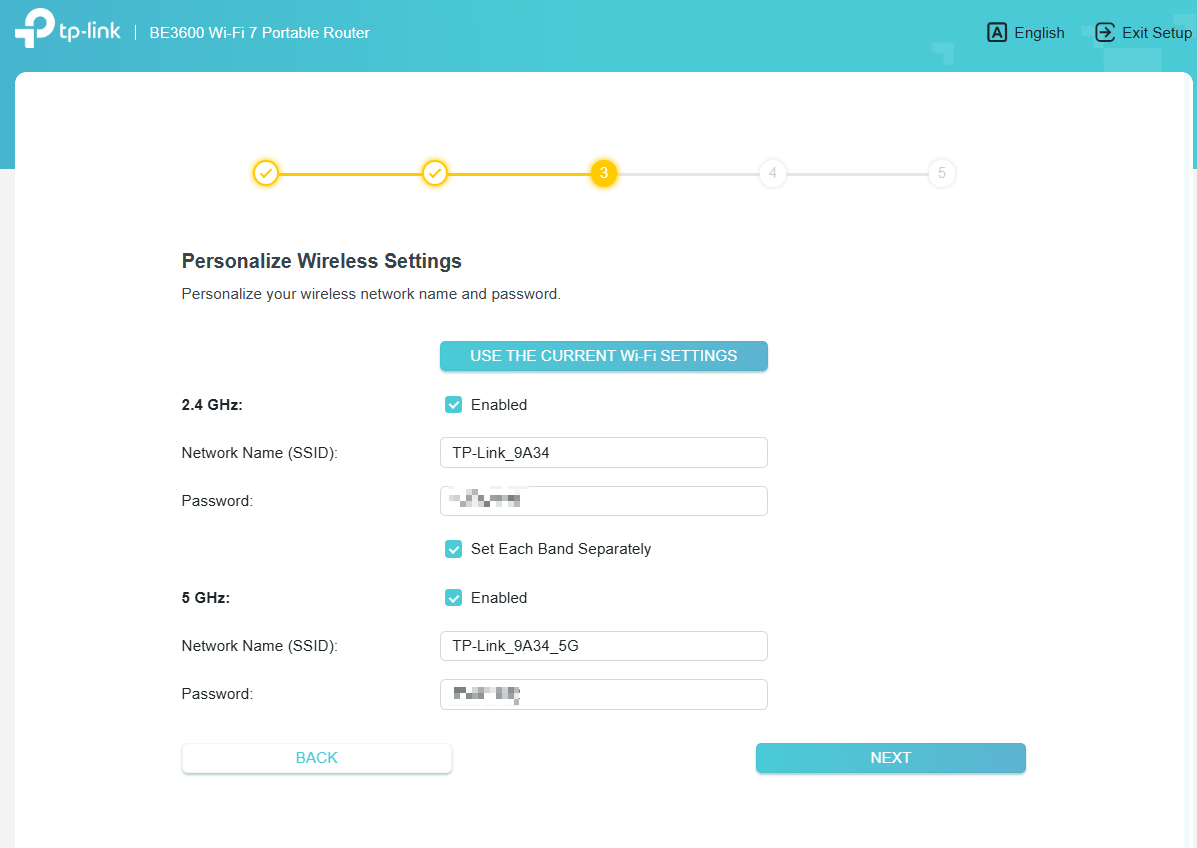
Task: Click Exit Setup in the top bar
Action: (1156, 32)
